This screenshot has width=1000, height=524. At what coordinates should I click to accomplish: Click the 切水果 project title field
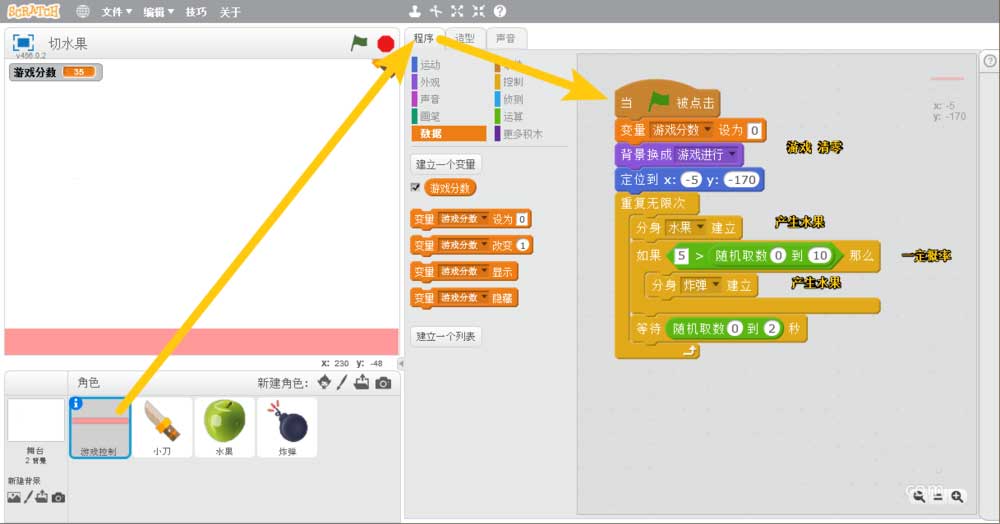point(68,43)
